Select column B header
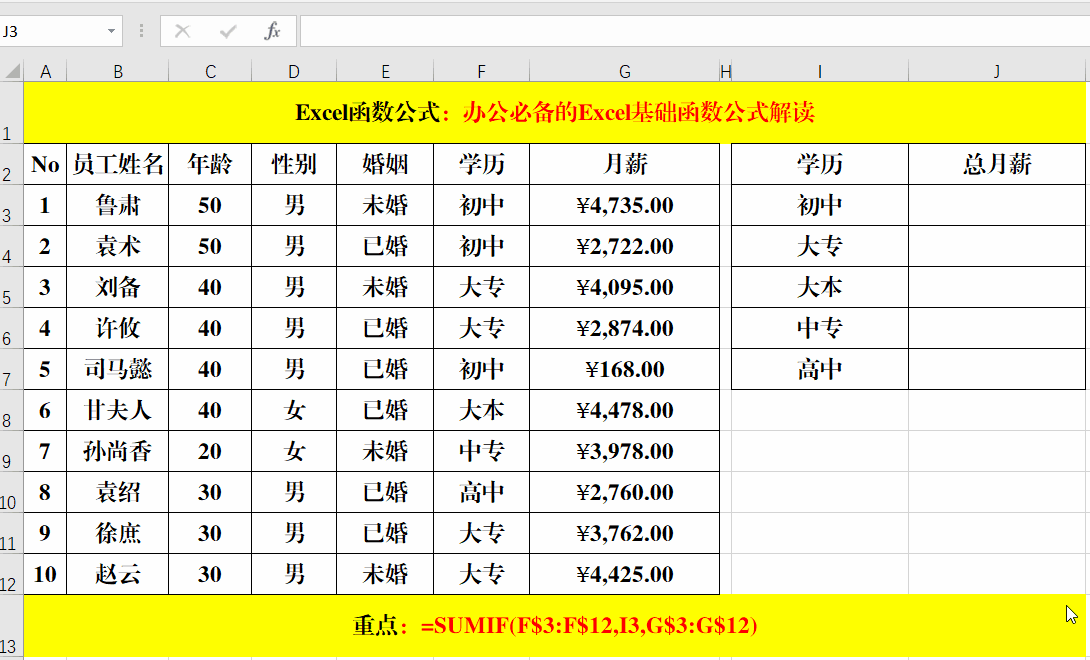 (117, 72)
